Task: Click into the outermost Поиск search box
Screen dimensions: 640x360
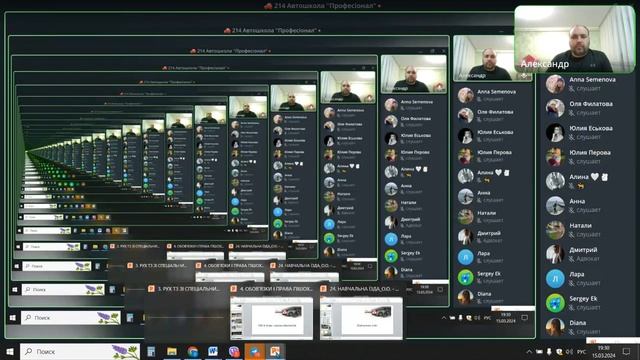Action: tap(80, 351)
